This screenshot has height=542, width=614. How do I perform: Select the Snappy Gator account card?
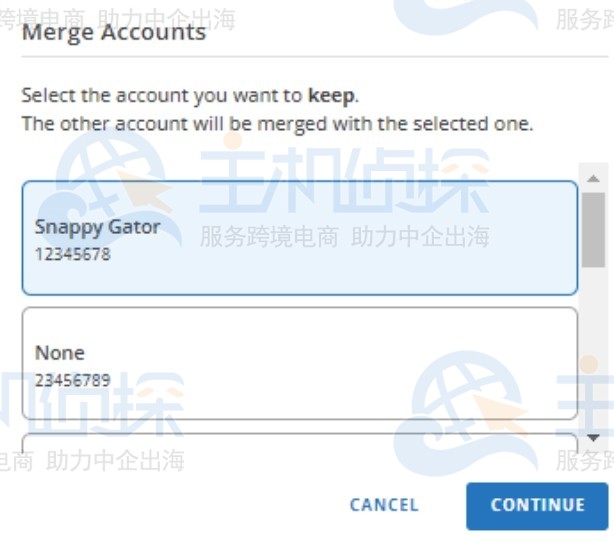coord(300,238)
